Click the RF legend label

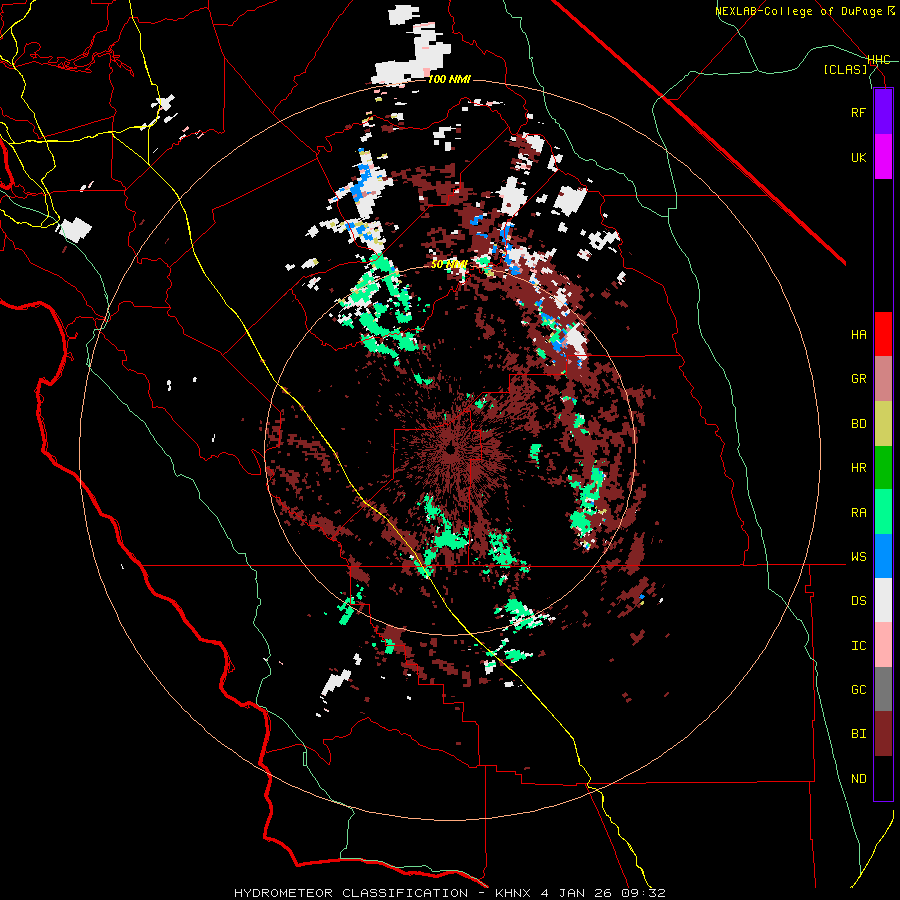[x=858, y=112]
